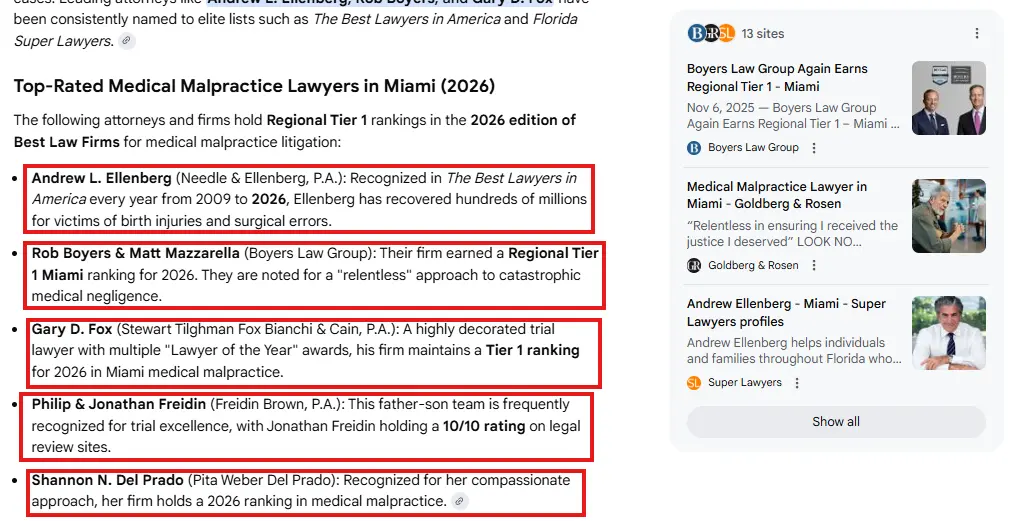The image size is (1013, 521).
Task: Click the stacked site favicons beside 13 sites
Action: pyautogui.click(x=711, y=33)
